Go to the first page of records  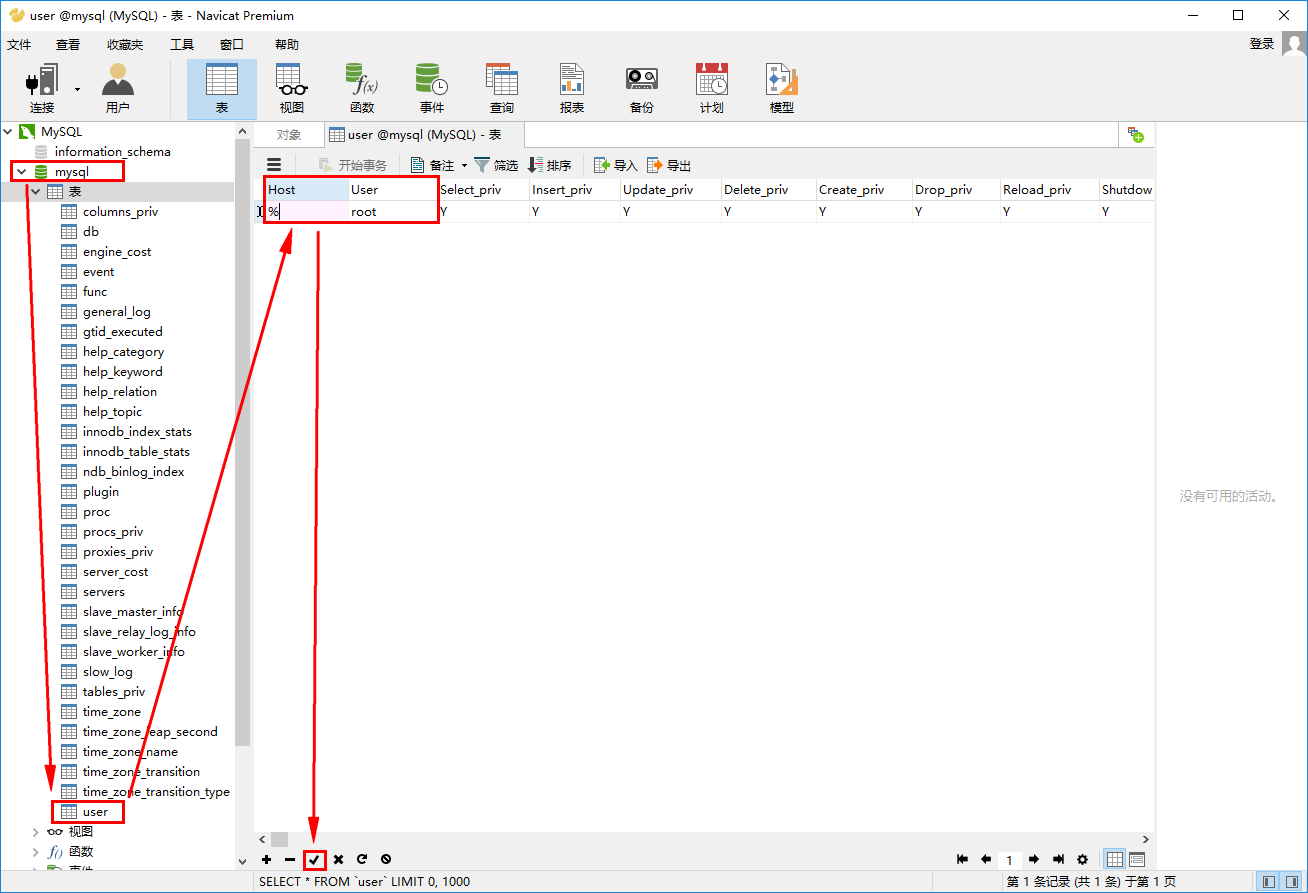click(962, 859)
